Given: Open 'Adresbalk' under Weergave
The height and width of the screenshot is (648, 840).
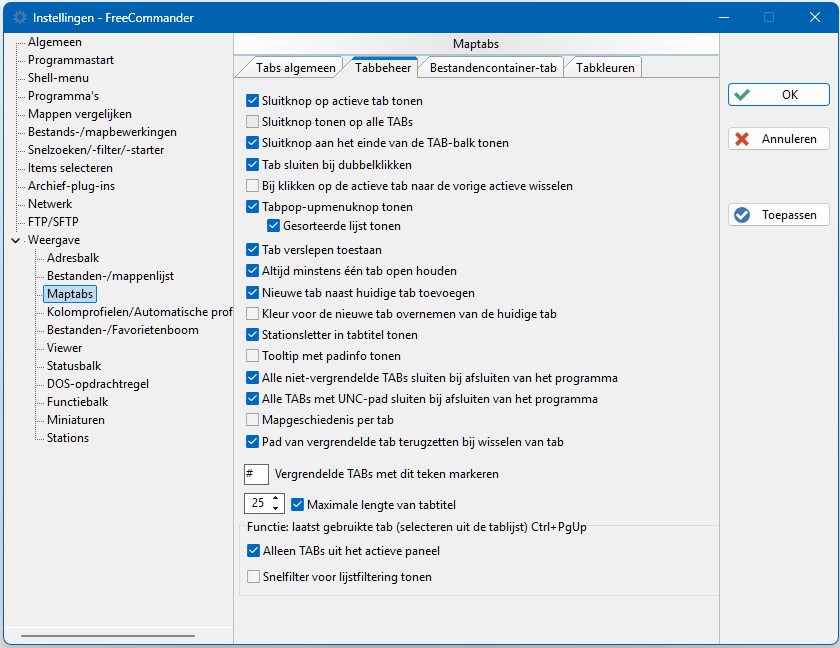Looking at the screenshot, I should pos(73,258).
